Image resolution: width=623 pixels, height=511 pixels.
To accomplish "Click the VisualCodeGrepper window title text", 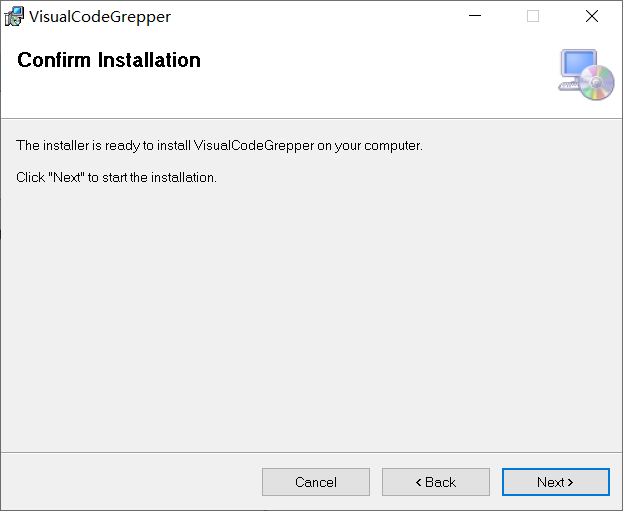I will tap(100, 16).
